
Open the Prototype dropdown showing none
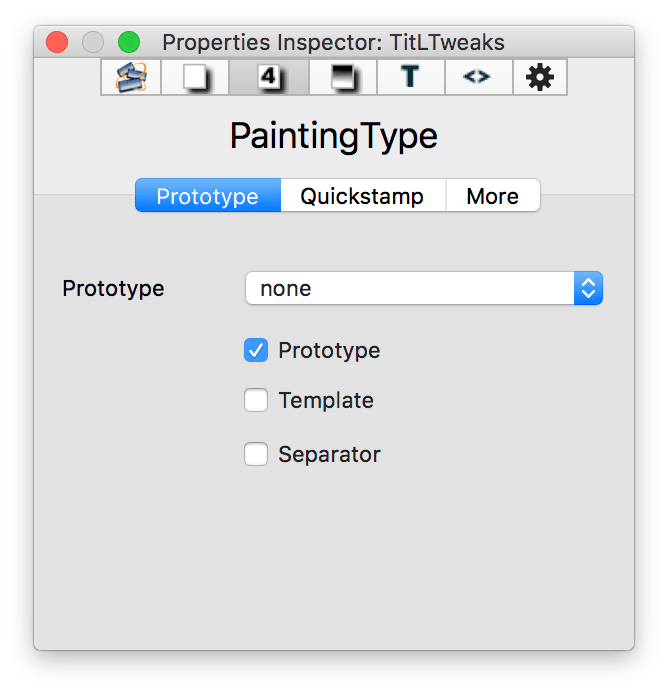pos(410,289)
